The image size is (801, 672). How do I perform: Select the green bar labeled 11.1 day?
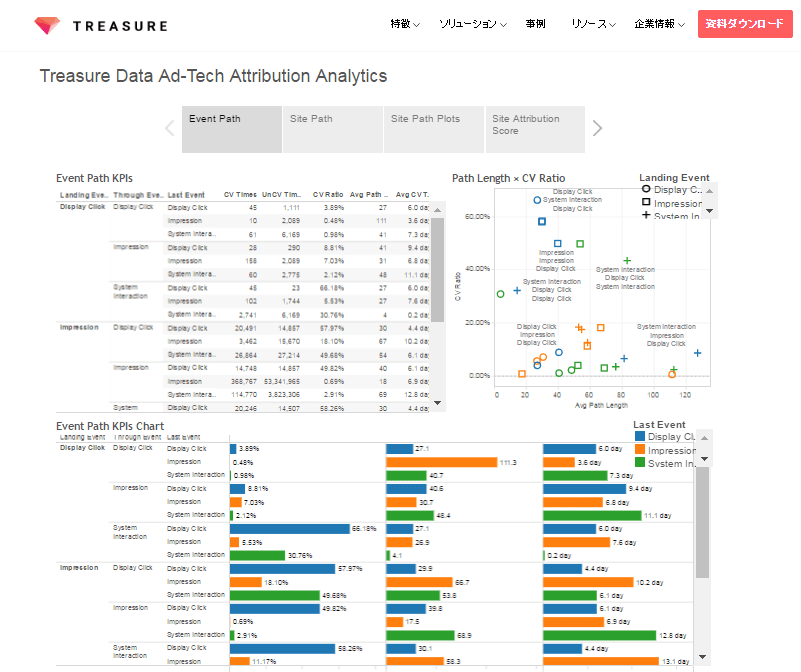592,516
